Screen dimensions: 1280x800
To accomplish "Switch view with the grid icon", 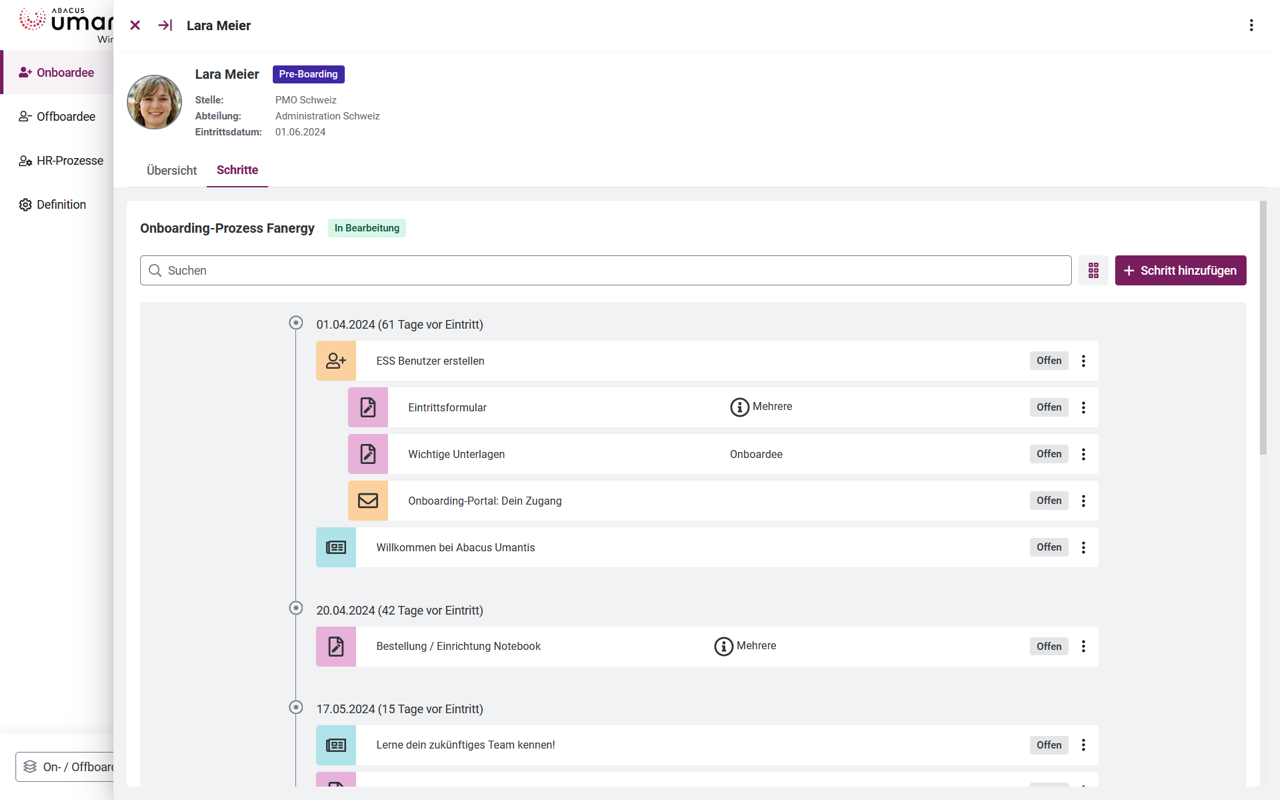I will tap(1093, 271).
